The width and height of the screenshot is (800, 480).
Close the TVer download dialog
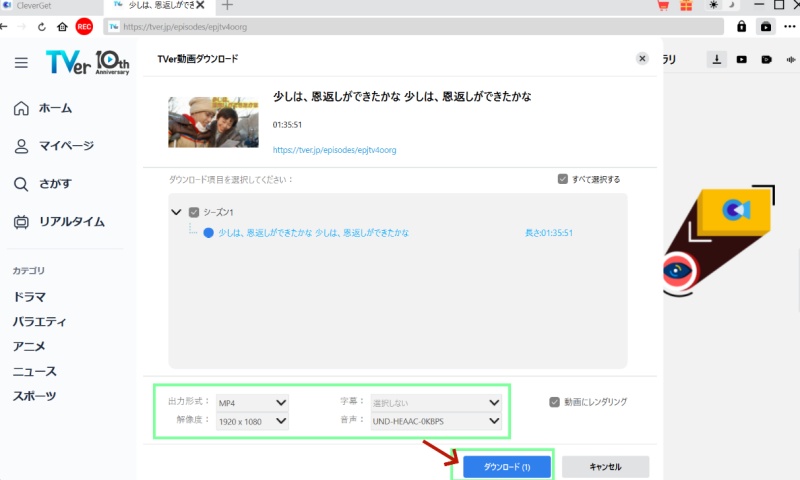pyautogui.click(x=642, y=59)
